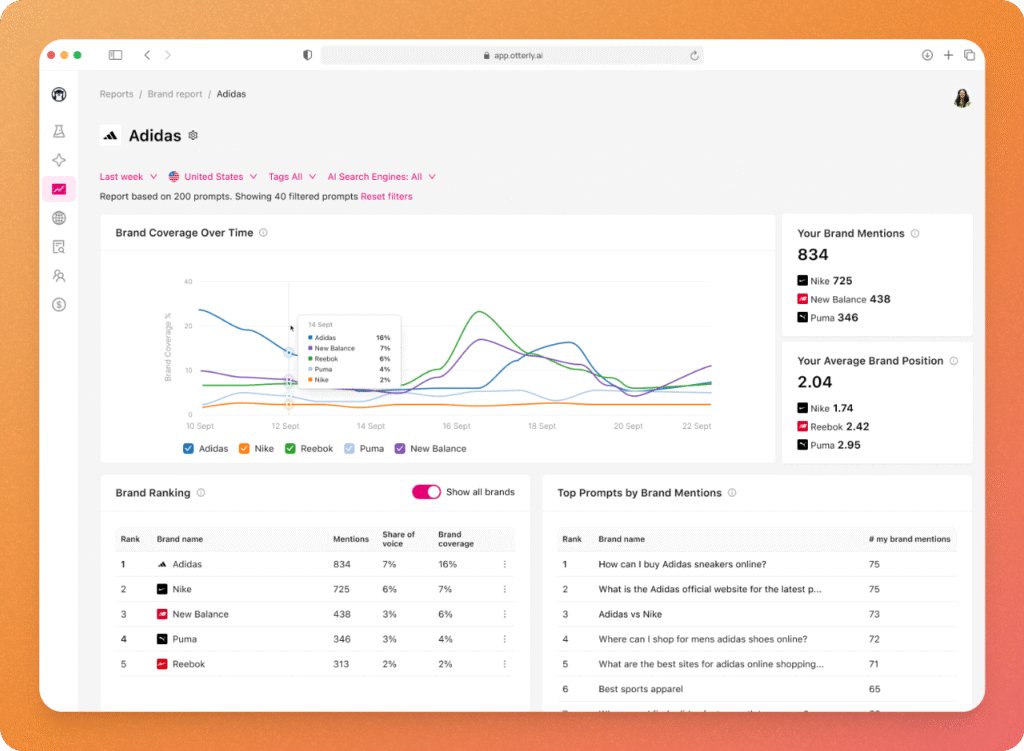
Task: Click the 14 Sept chart data point marker
Action: coord(289,352)
